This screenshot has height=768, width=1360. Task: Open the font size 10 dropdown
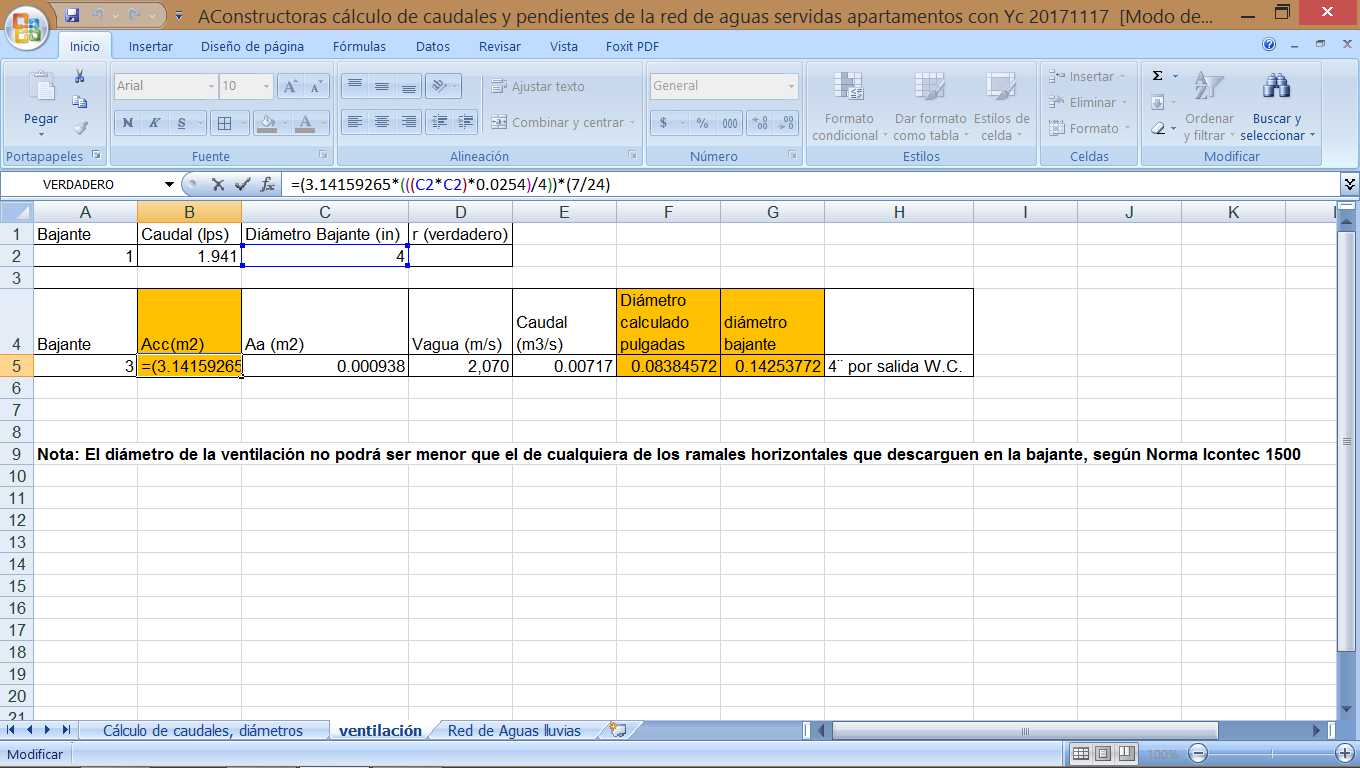coord(267,86)
